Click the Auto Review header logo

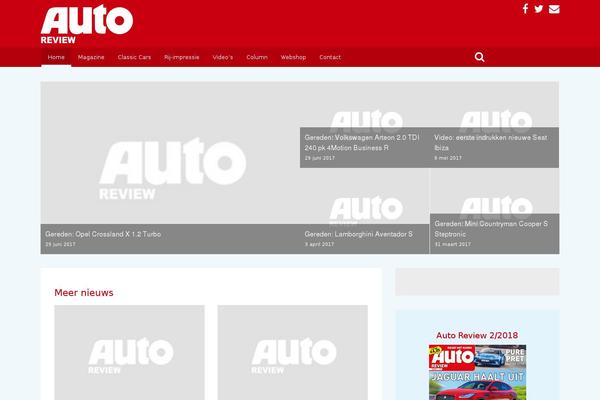87,24
